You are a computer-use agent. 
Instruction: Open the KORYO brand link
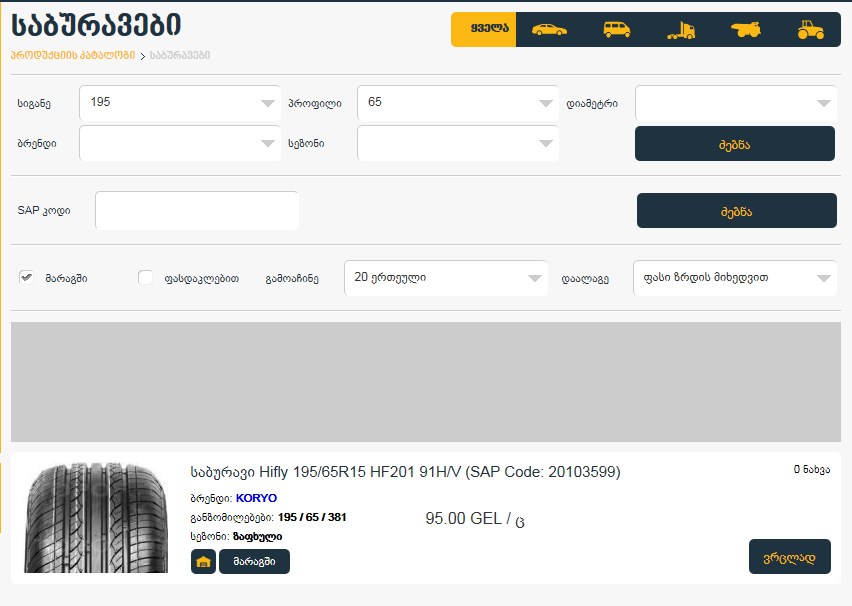coord(256,498)
